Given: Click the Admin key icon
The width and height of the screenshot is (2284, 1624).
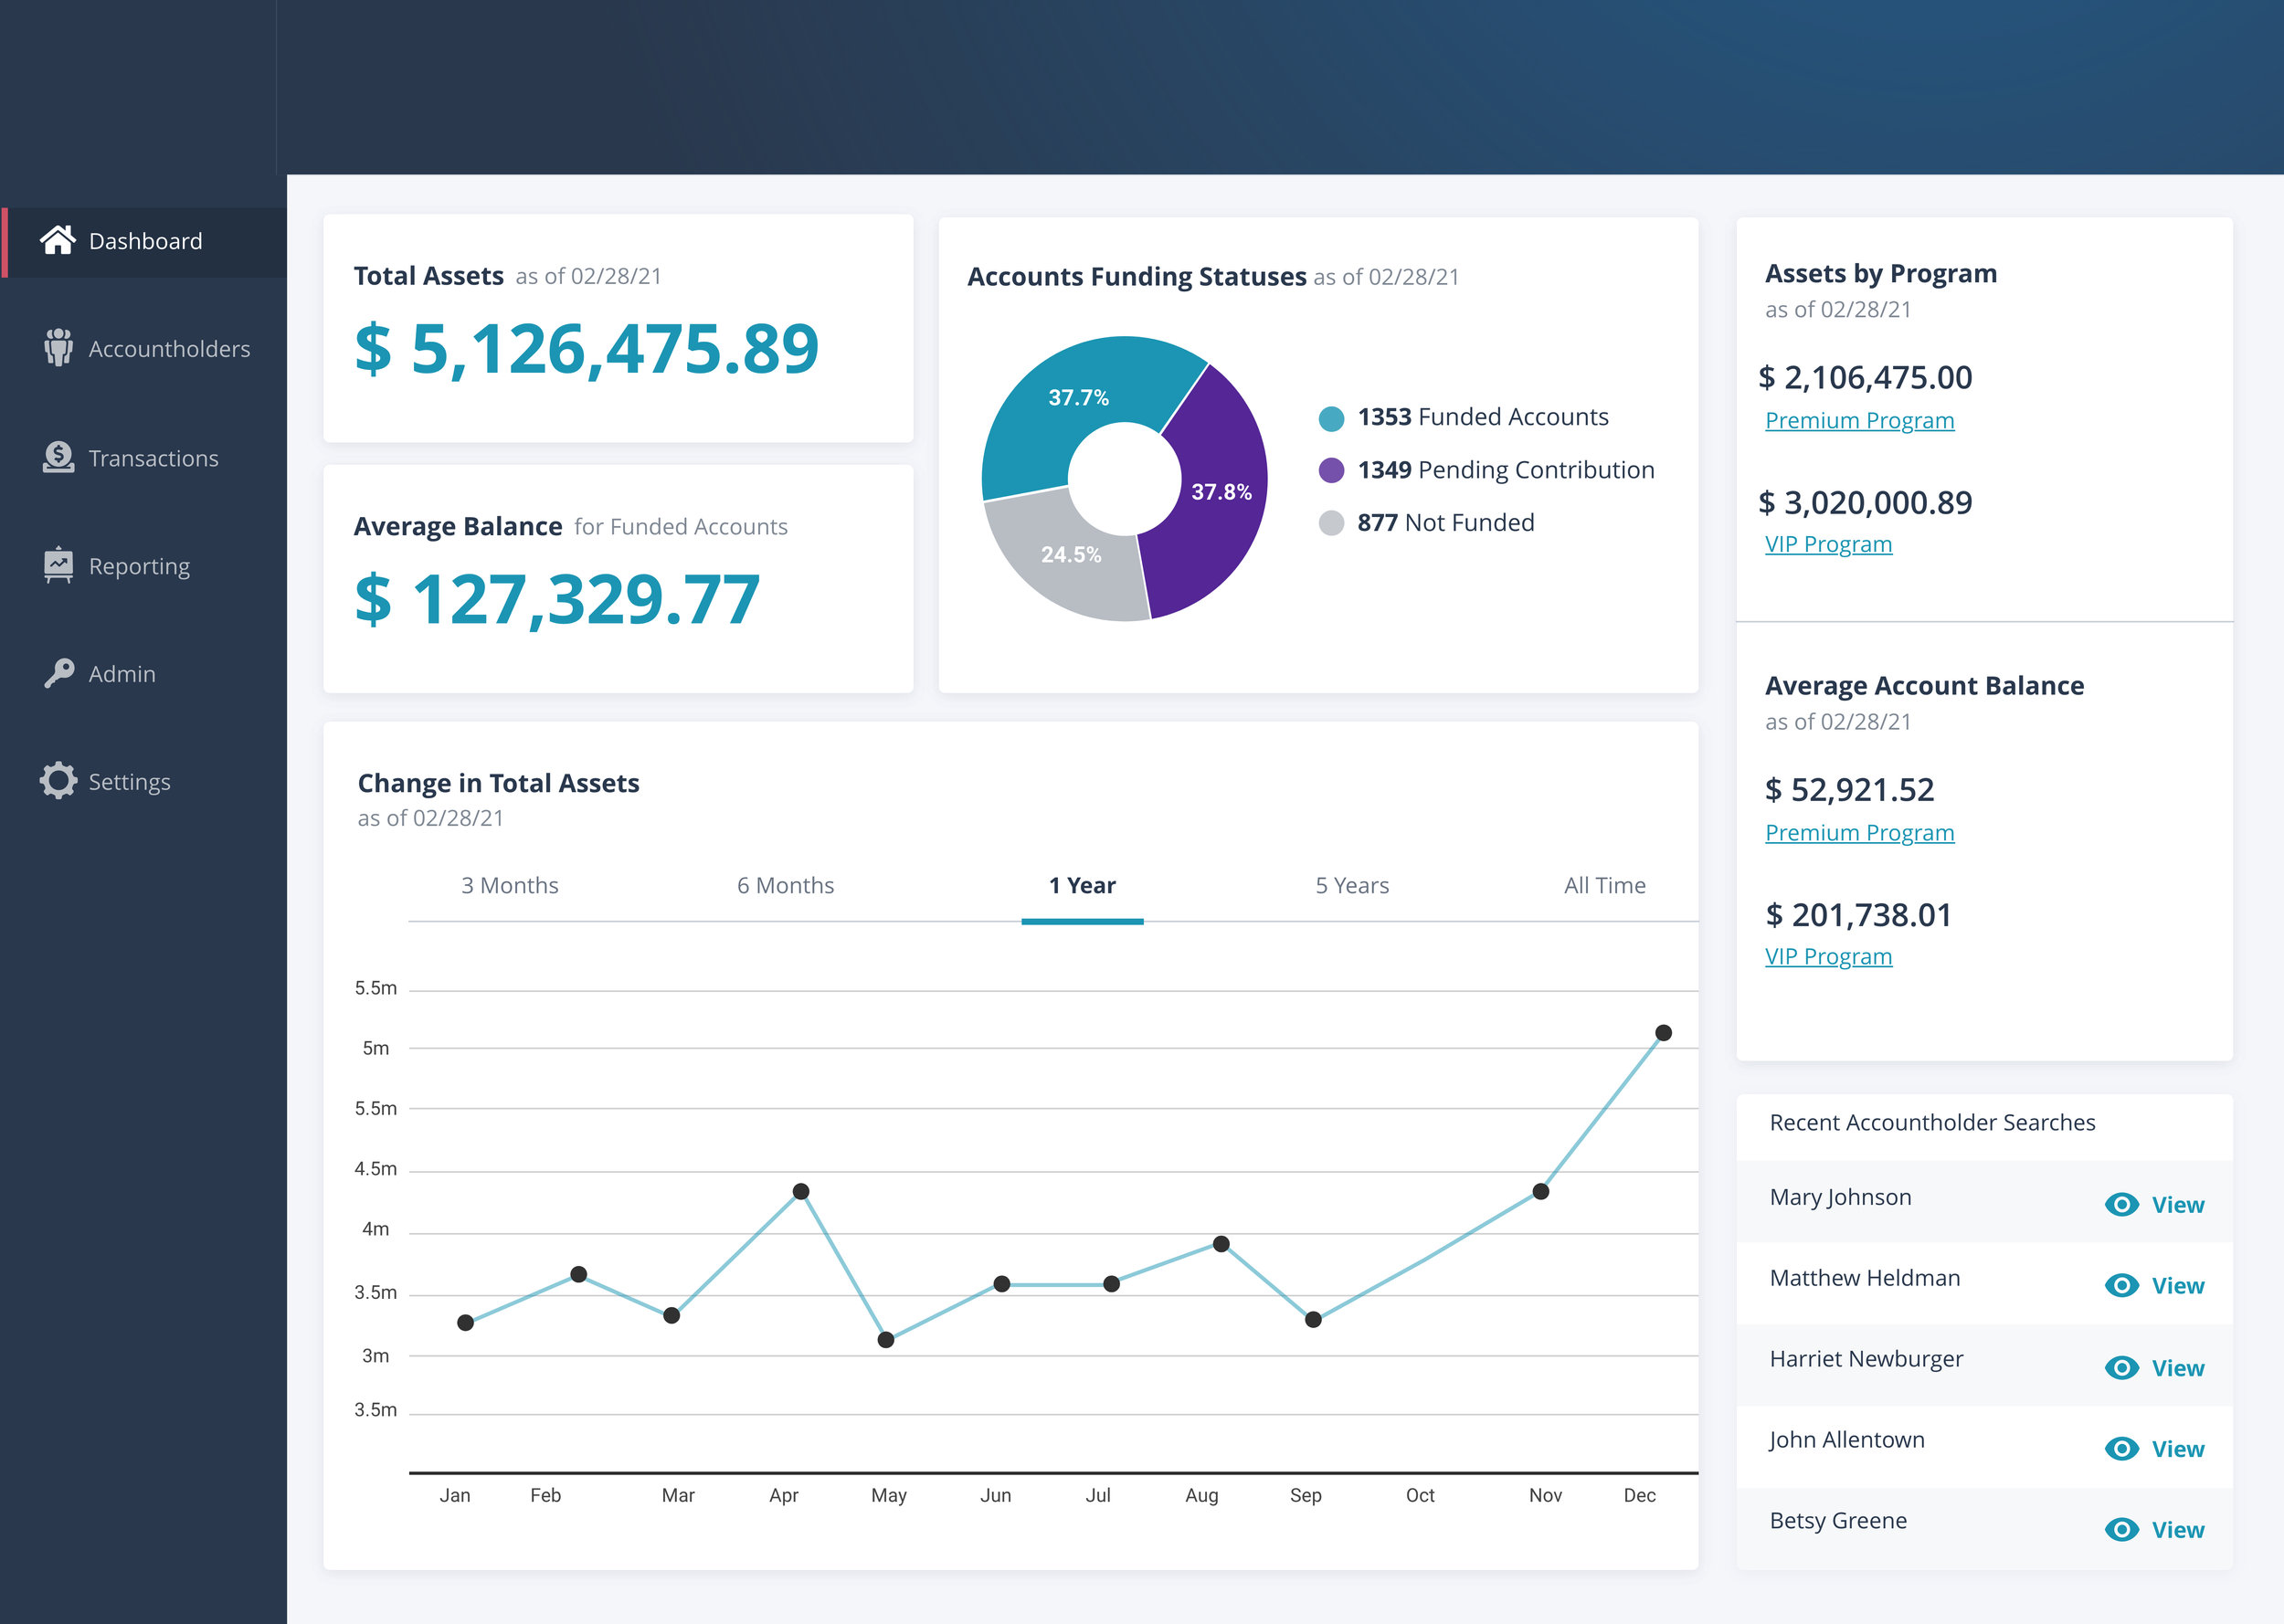Looking at the screenshot, I should 58,673.
